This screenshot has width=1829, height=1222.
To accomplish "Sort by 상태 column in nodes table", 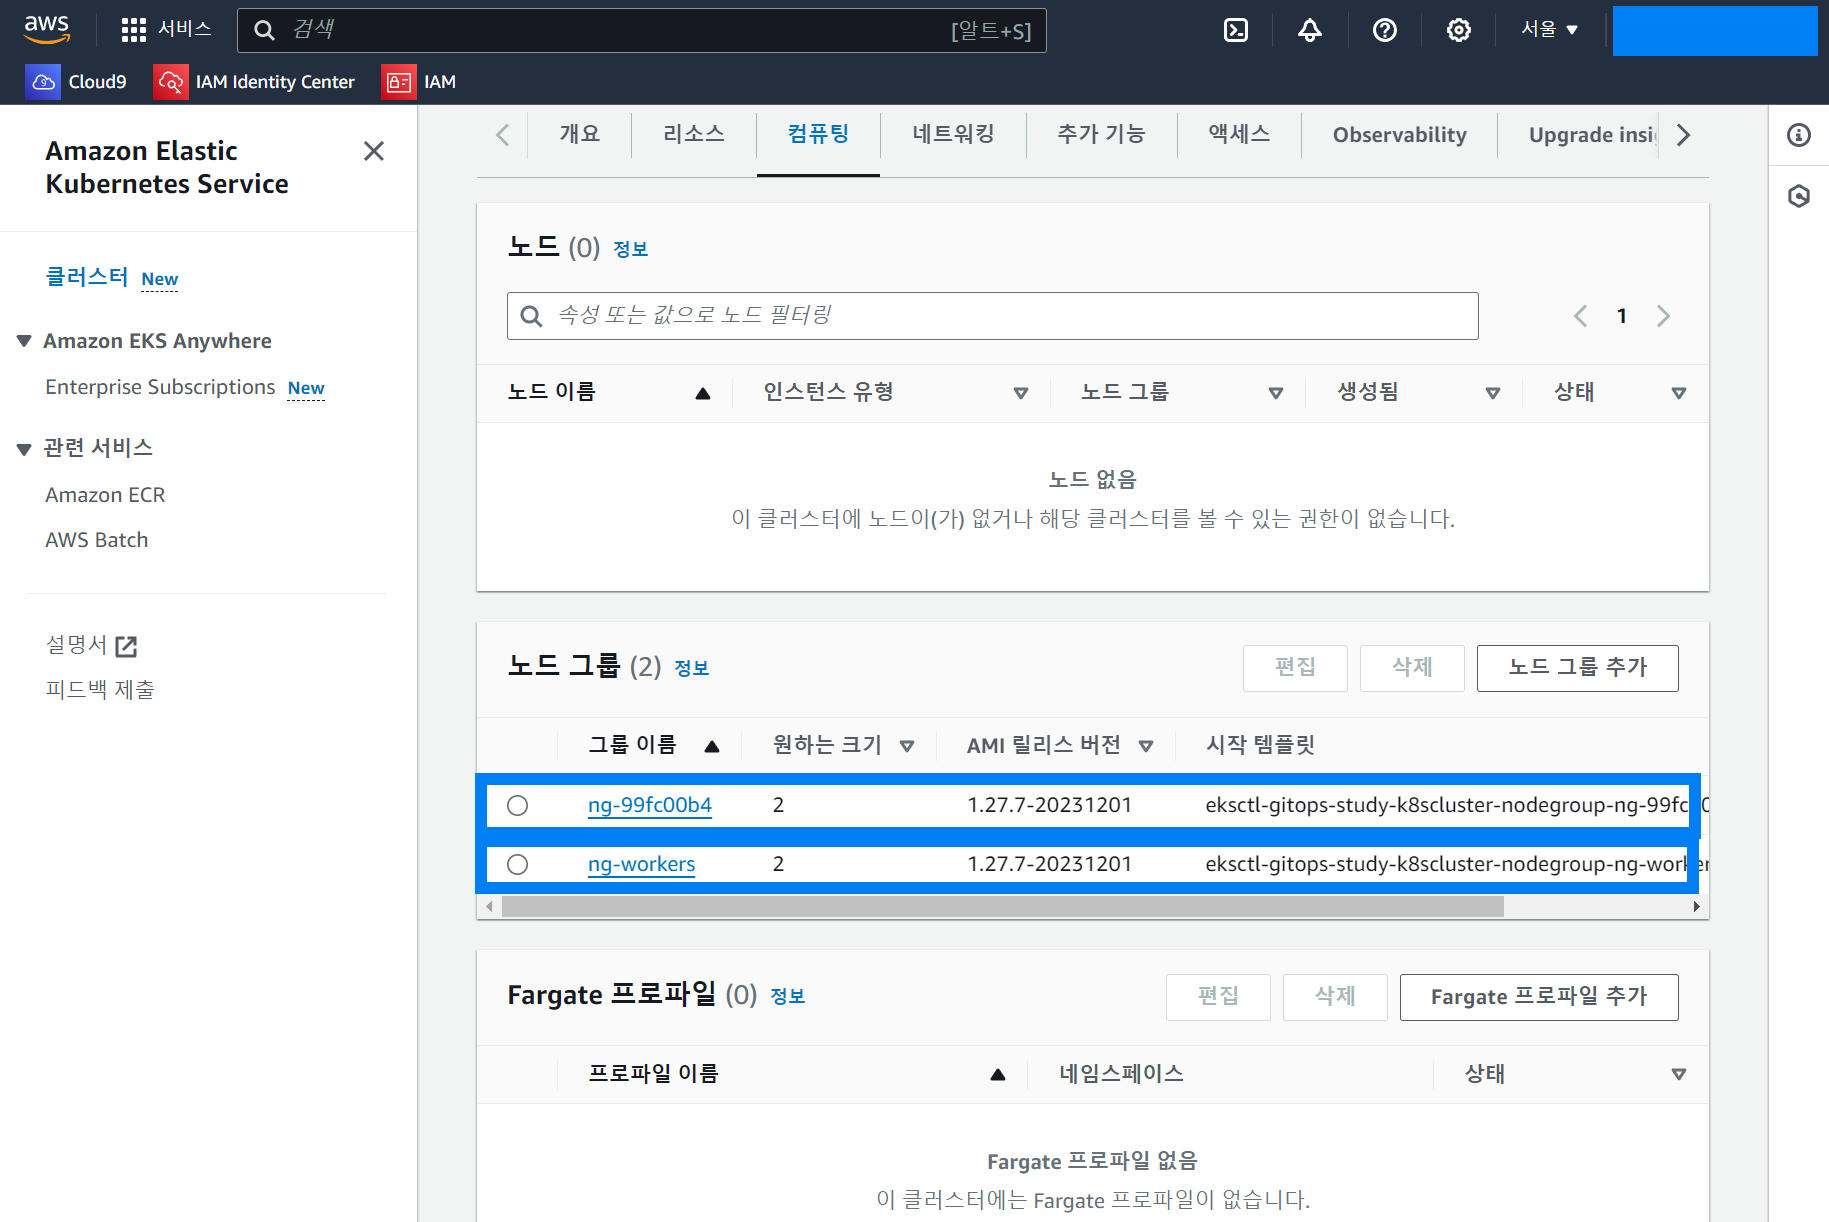I will point(1679,393).
